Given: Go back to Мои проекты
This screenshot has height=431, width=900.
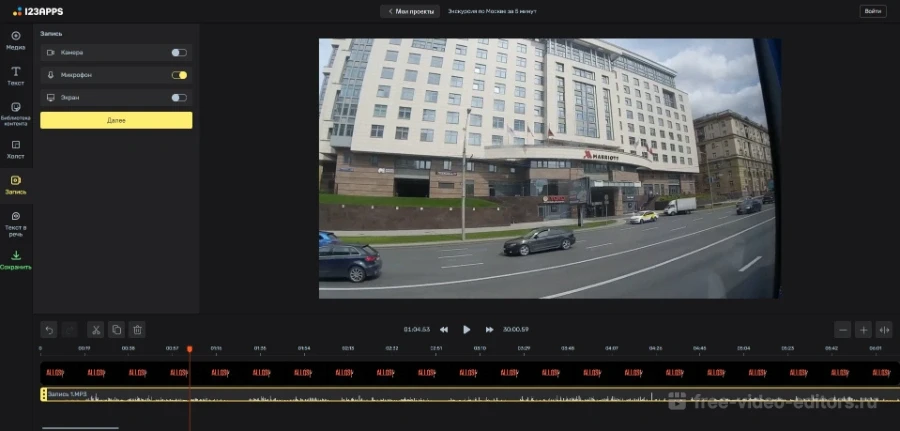Looking at the screenshot, I should point(410,11).
